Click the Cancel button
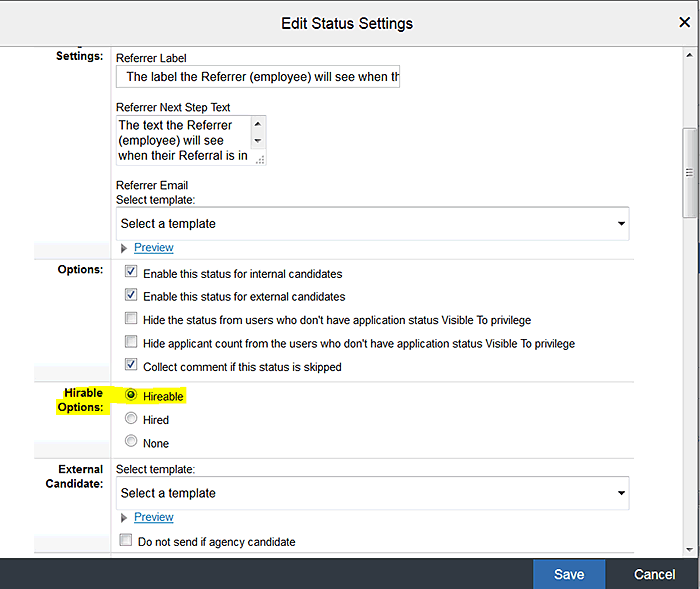 click(x=654, y=574)
